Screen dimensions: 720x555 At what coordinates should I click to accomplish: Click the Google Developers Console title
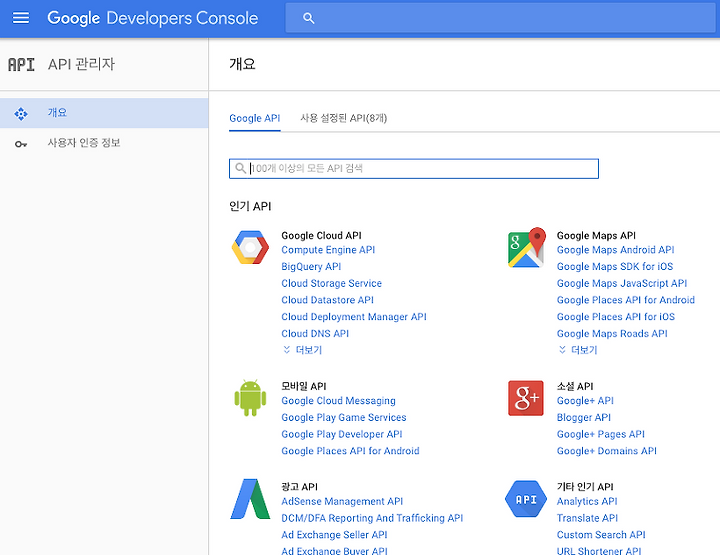point(152,18)
